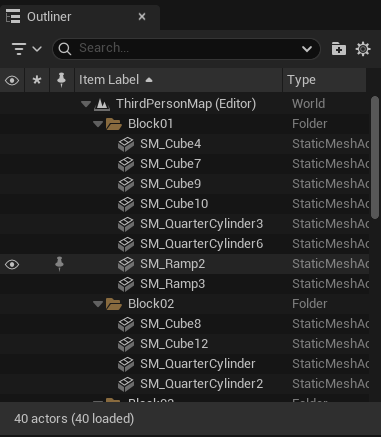Click the SM_Cube4 static mesh icon
Image resolution: width=381 pixels, height=437 pixels.
pos(126,144)
